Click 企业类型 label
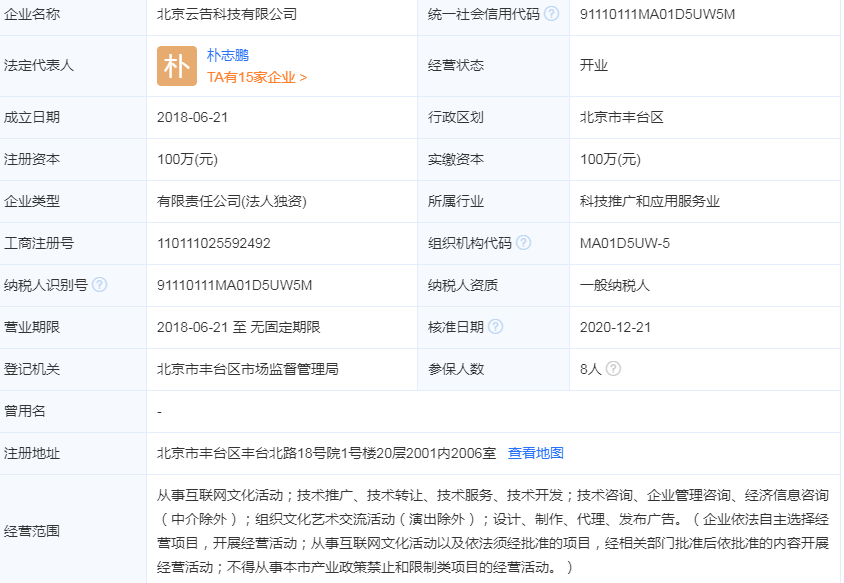The width and height of the screenshot is (844, 583). [x=32, y=201]
